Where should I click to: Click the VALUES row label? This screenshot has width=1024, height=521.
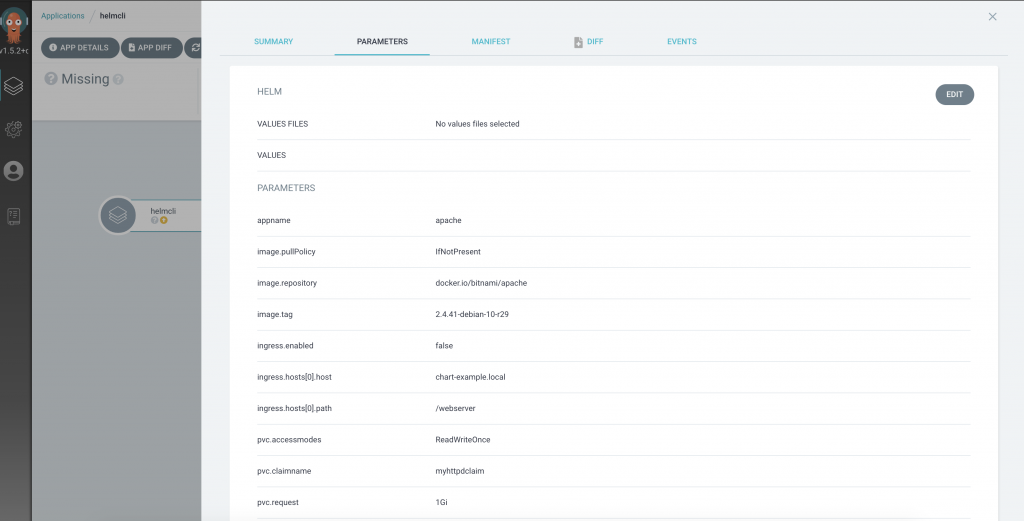tap(272, 155)
